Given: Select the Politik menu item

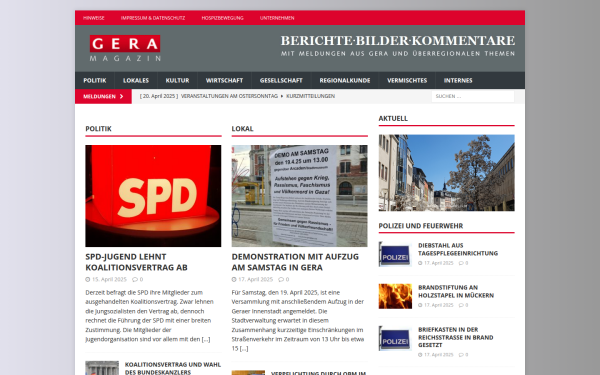Looking at the screenshot, I should (95, 80).
